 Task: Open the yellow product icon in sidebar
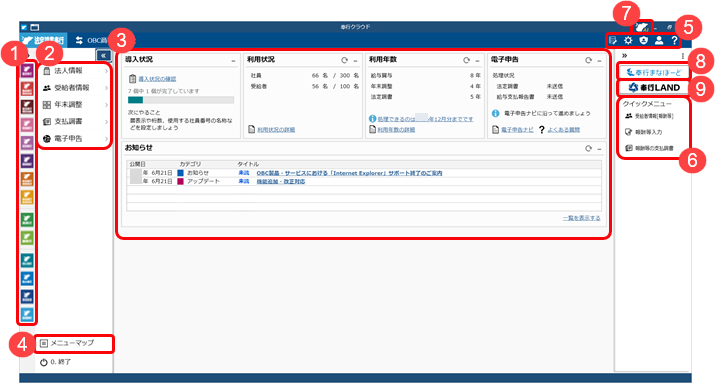coord(27,197)
